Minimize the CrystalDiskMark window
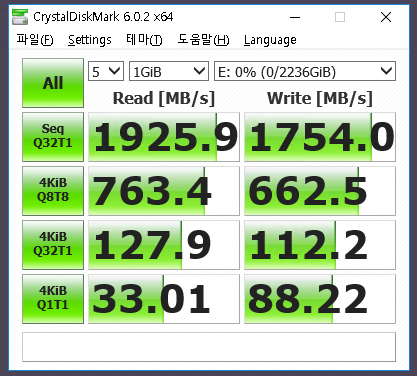 click(295, 17)
